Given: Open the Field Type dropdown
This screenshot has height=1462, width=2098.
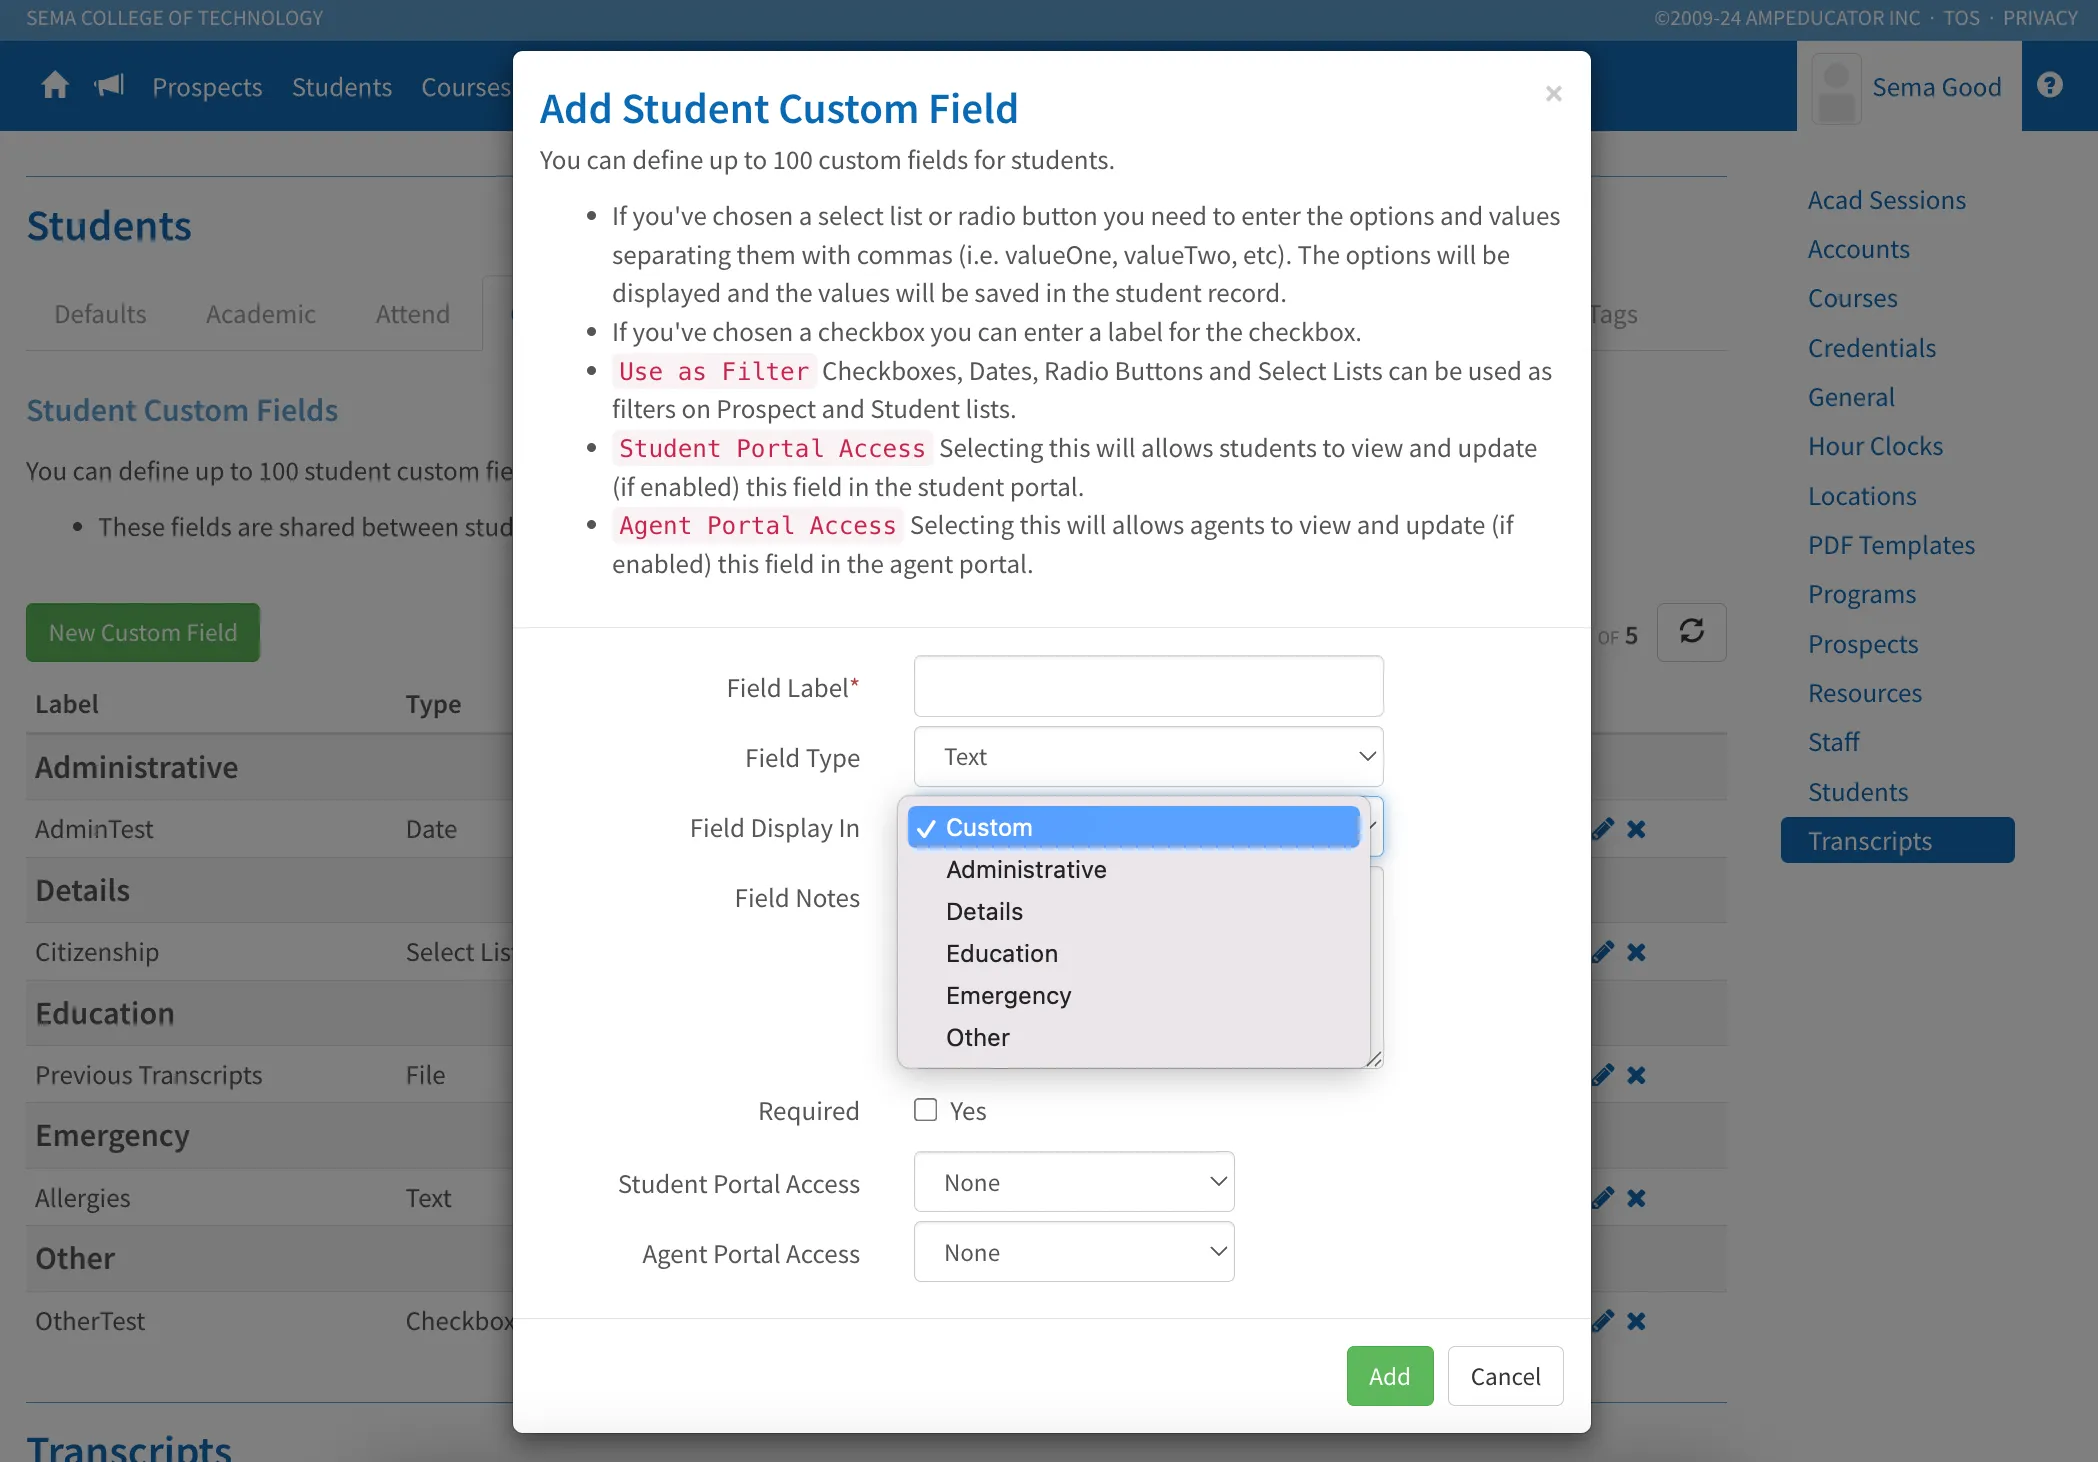Looking at the screenshot, I should [1148, 757].
